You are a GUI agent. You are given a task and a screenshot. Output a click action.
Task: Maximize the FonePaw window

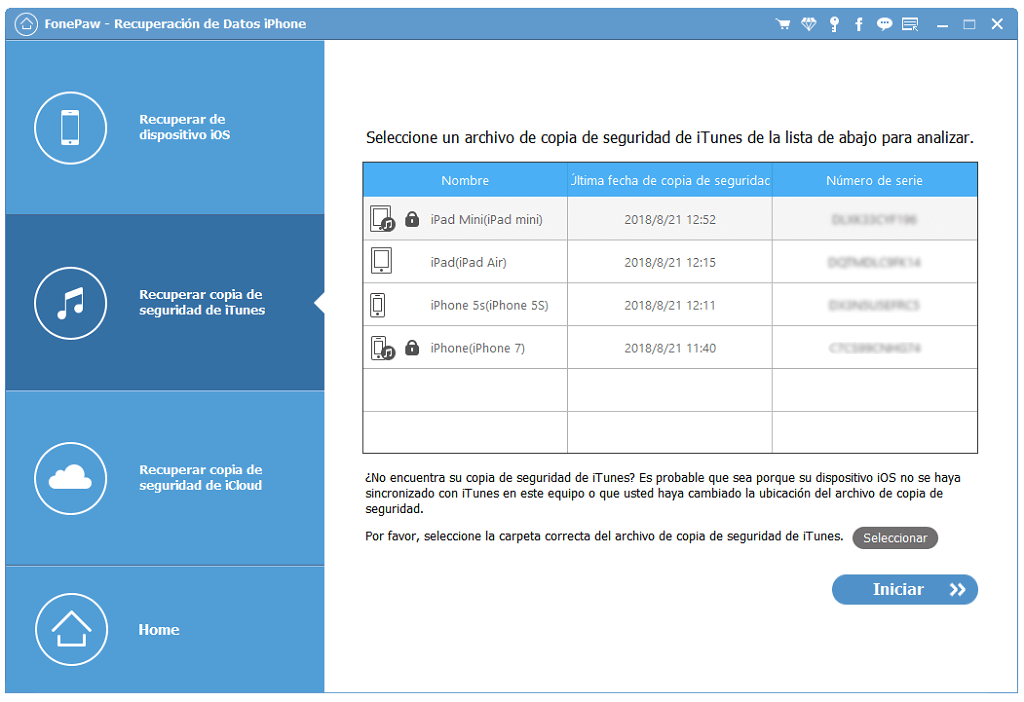pyautogui.click(x=969, y=25)
